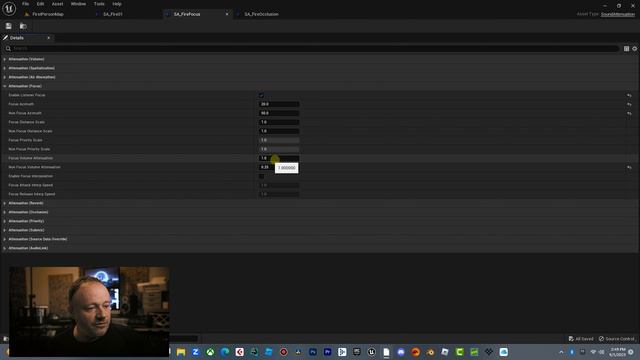This screenshot has height=360, width=640.
Task: Close the SA_FireFocus tab
Action: 227,14
